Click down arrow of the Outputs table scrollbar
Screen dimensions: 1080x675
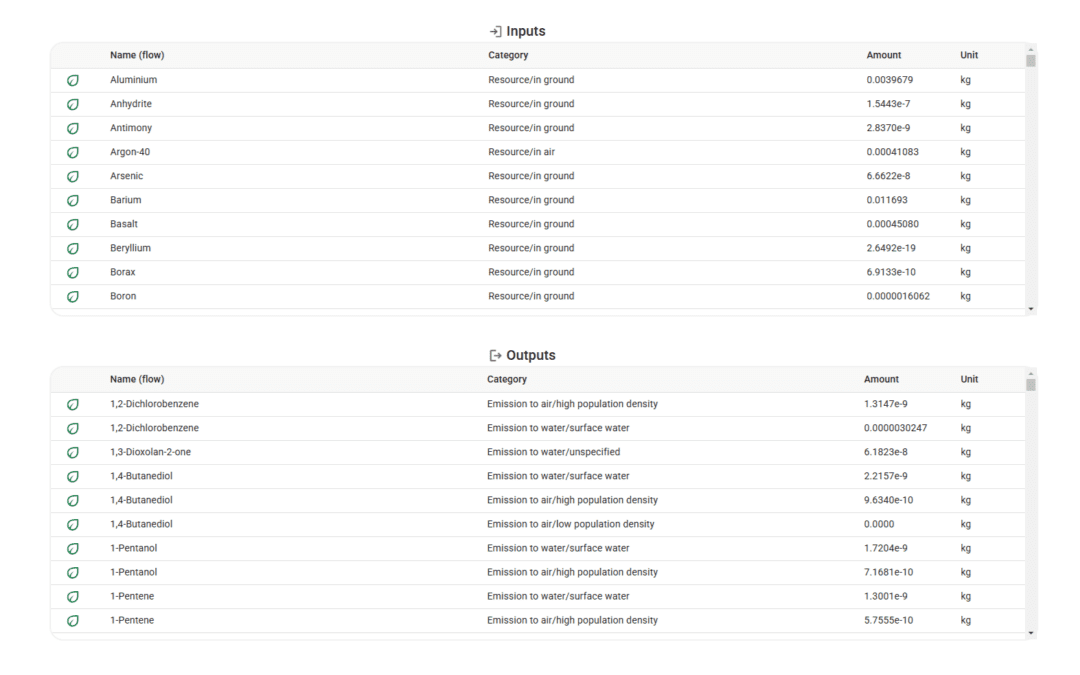coord(1031,633)
